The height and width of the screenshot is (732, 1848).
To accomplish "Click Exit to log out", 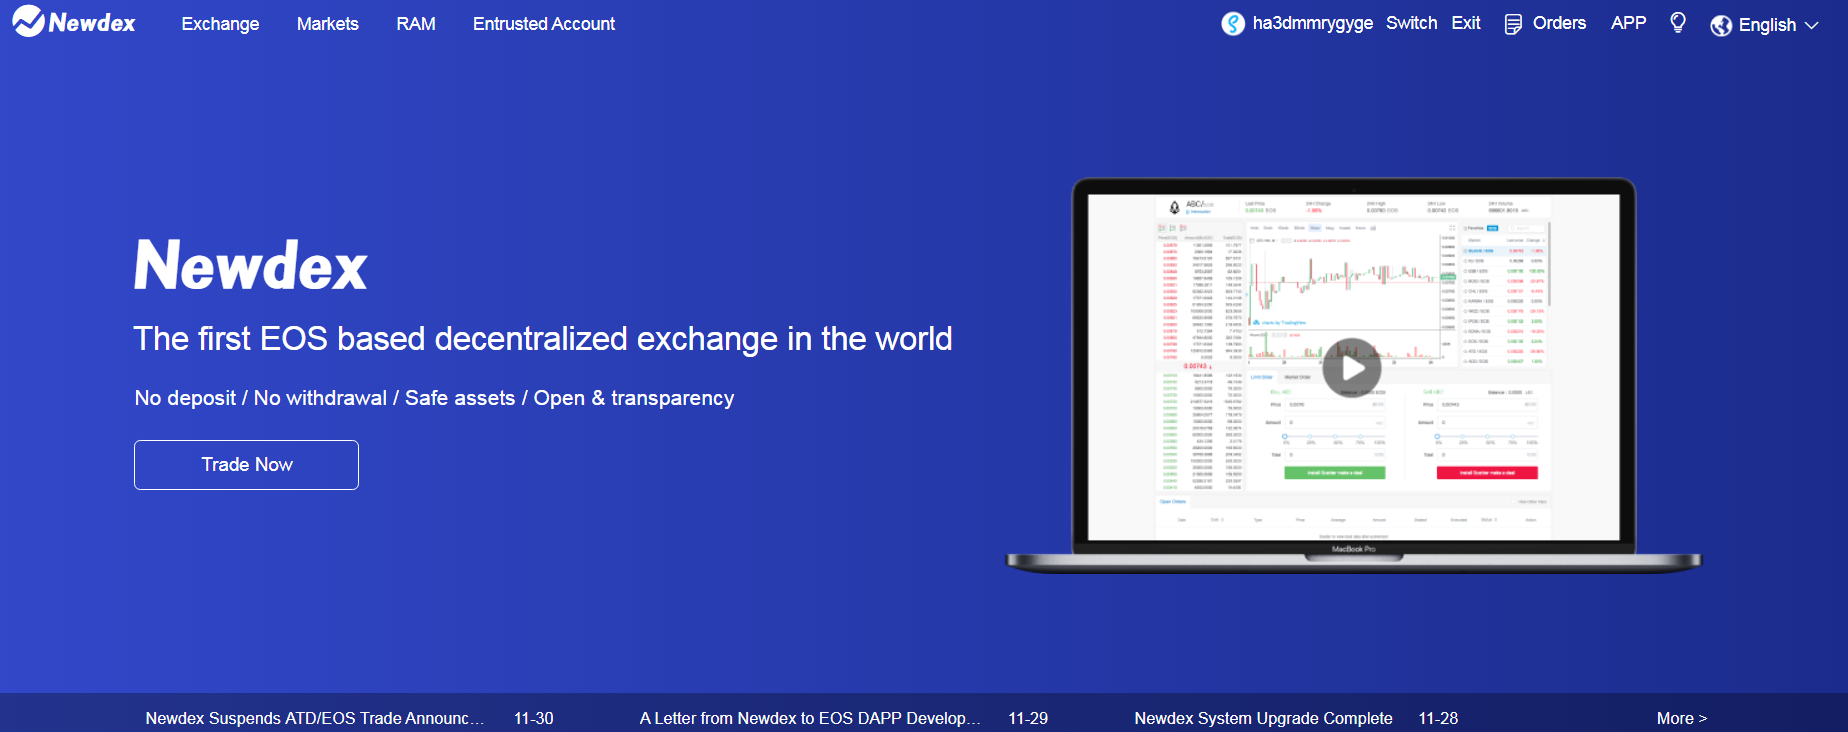I will pos(1466,23).
